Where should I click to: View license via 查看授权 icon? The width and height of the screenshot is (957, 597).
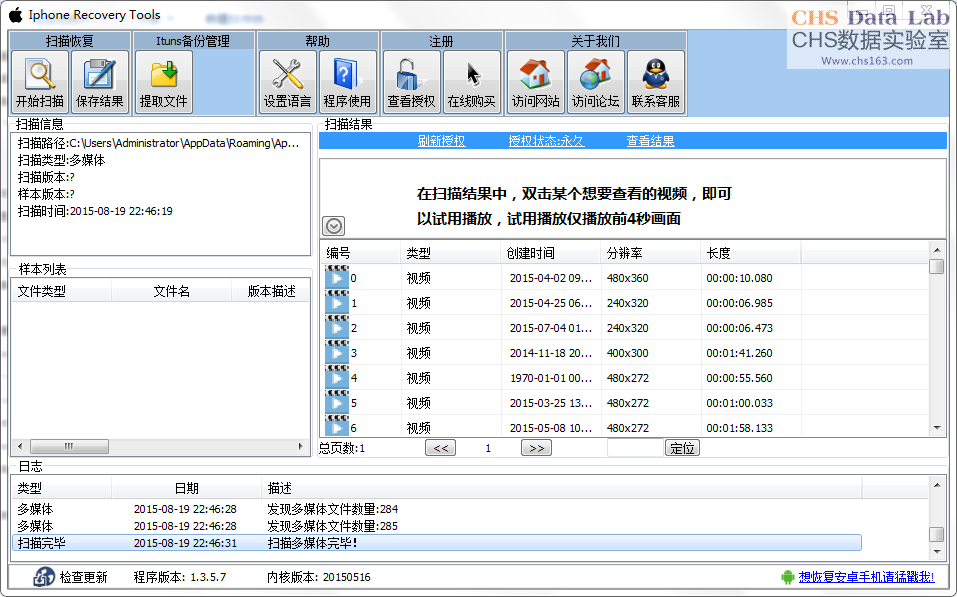pyautogui.click(x=411, y=82)
